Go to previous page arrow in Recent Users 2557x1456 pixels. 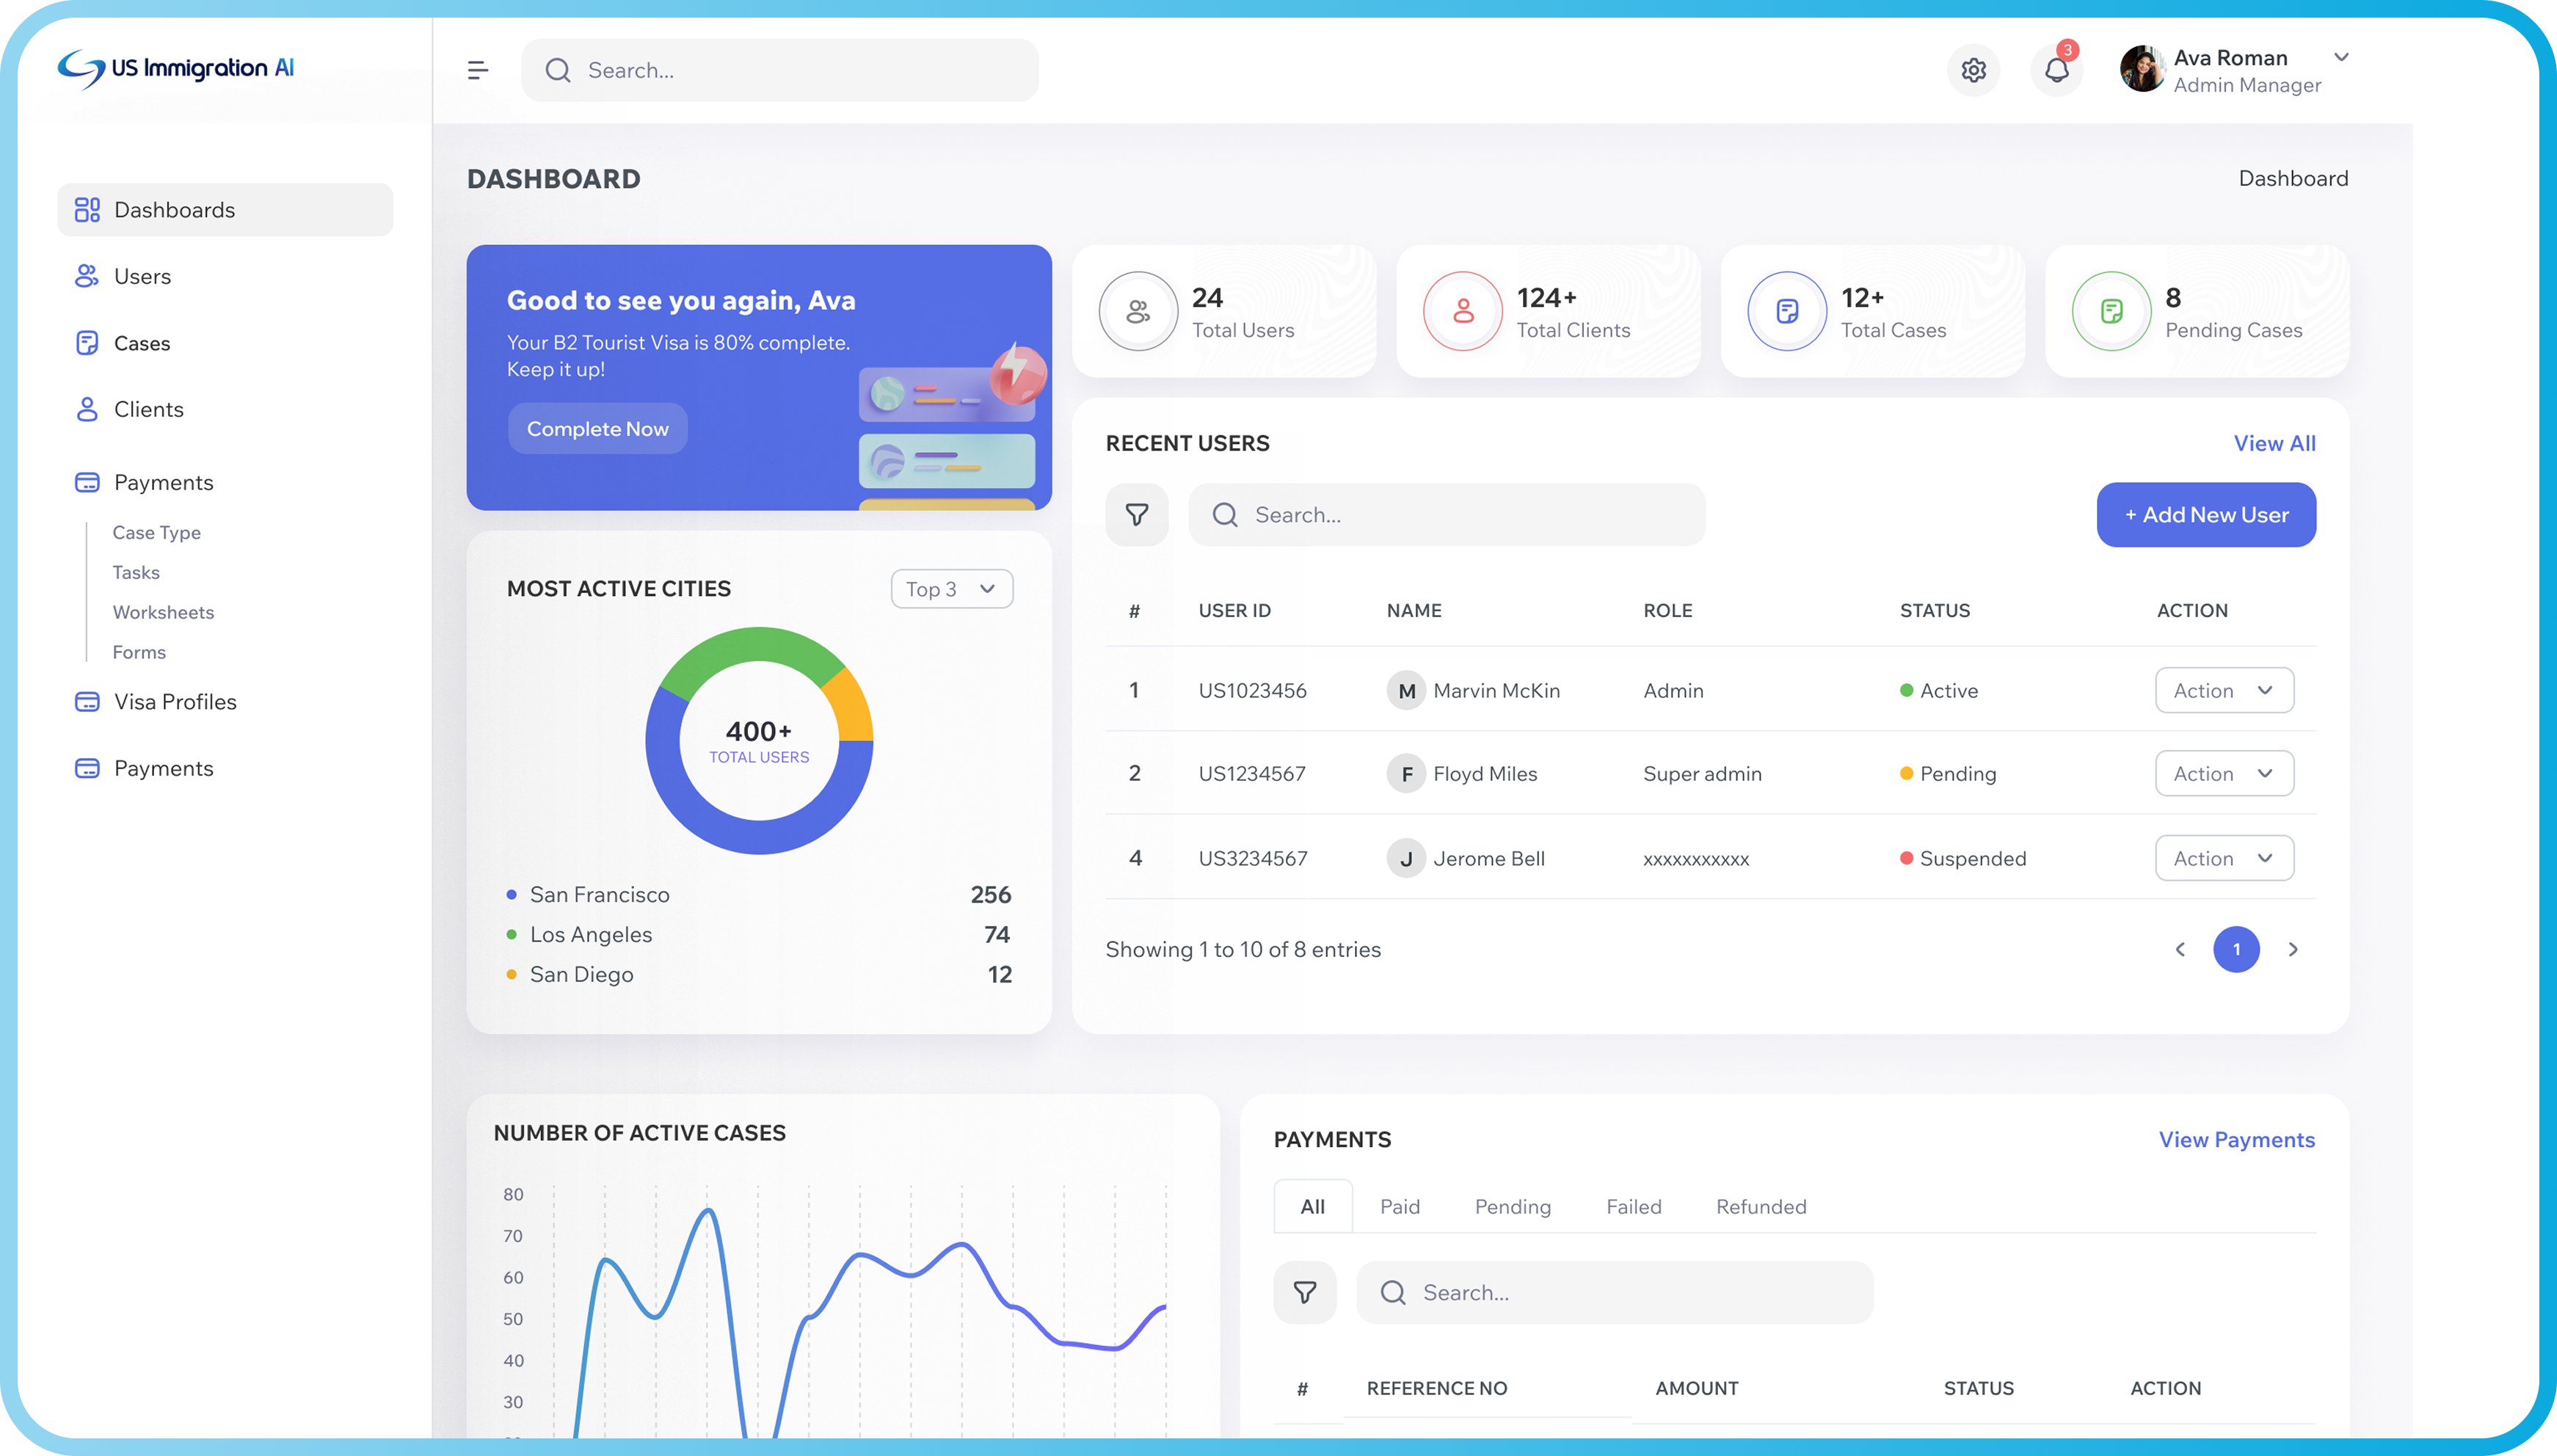tap(2180, 949)
